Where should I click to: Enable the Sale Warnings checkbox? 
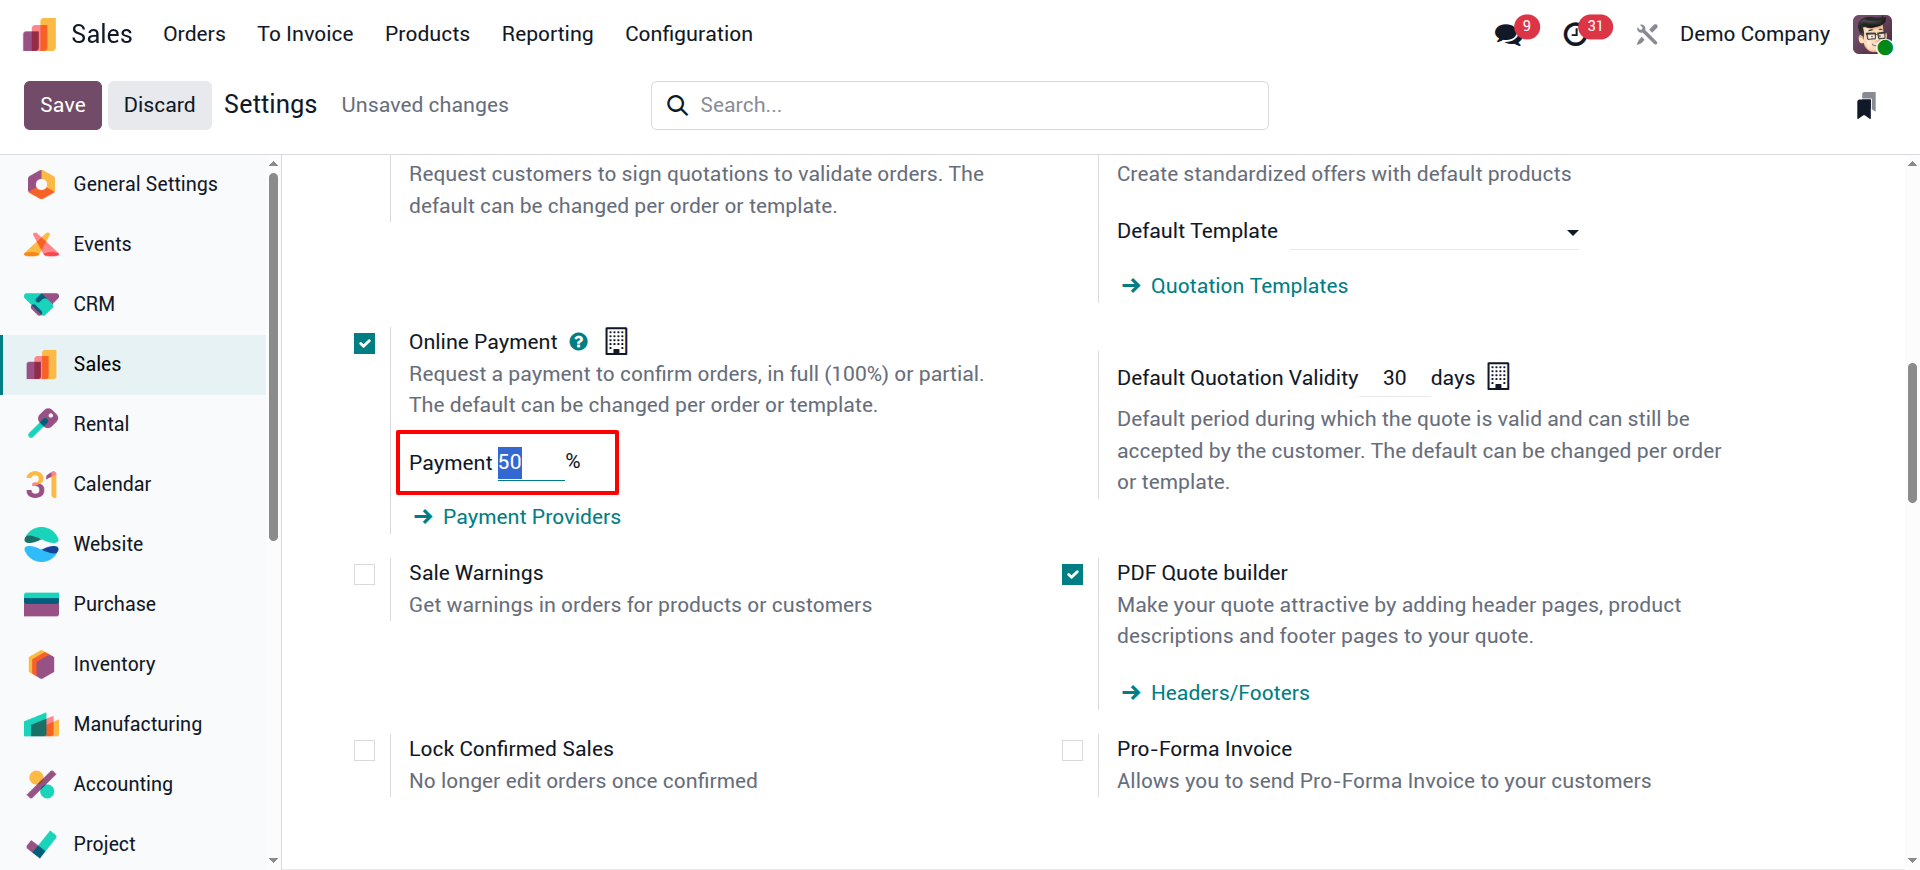pos(365,575)
